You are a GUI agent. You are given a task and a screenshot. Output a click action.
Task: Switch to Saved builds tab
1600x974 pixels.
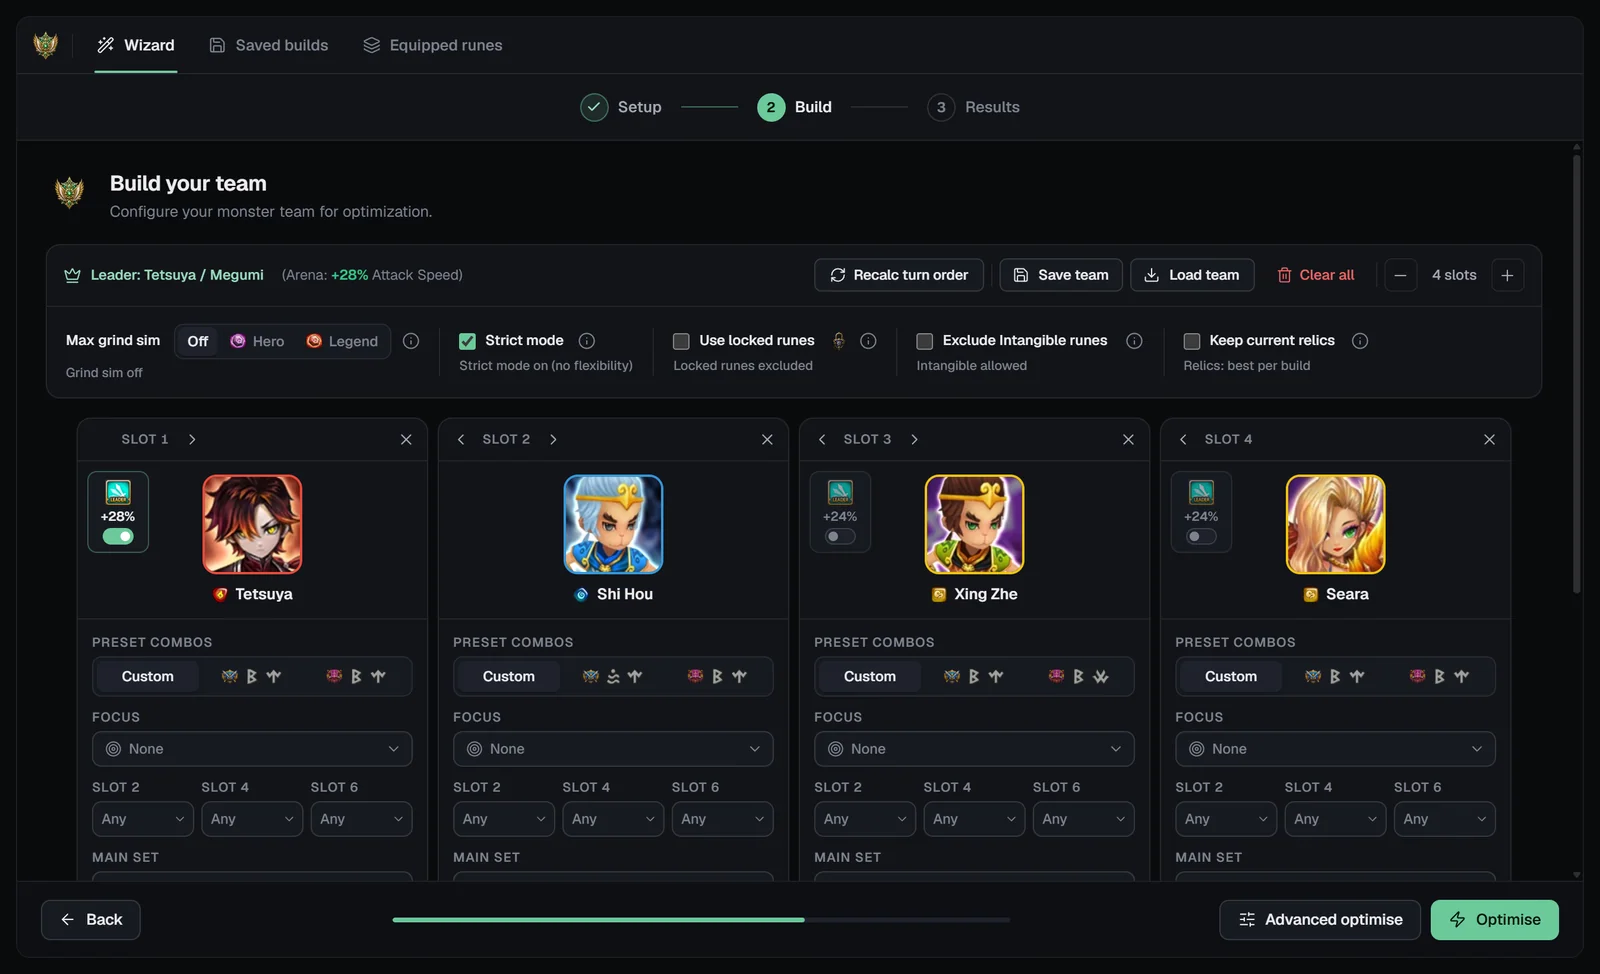point(269,45)
